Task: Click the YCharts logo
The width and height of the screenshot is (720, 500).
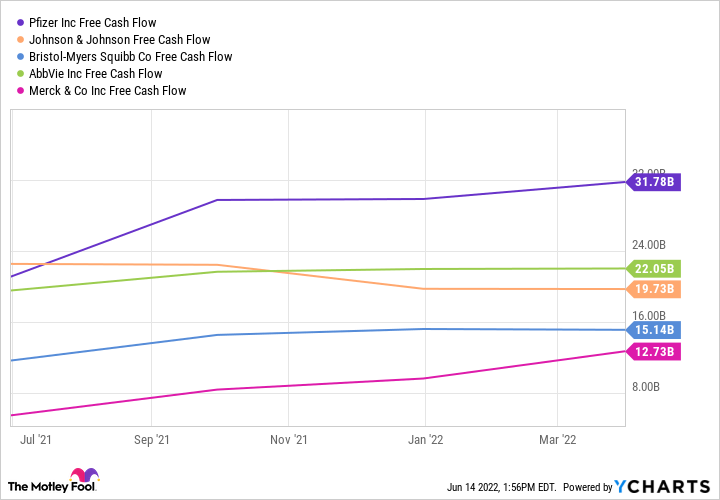Action: click(x=662, y=486)
